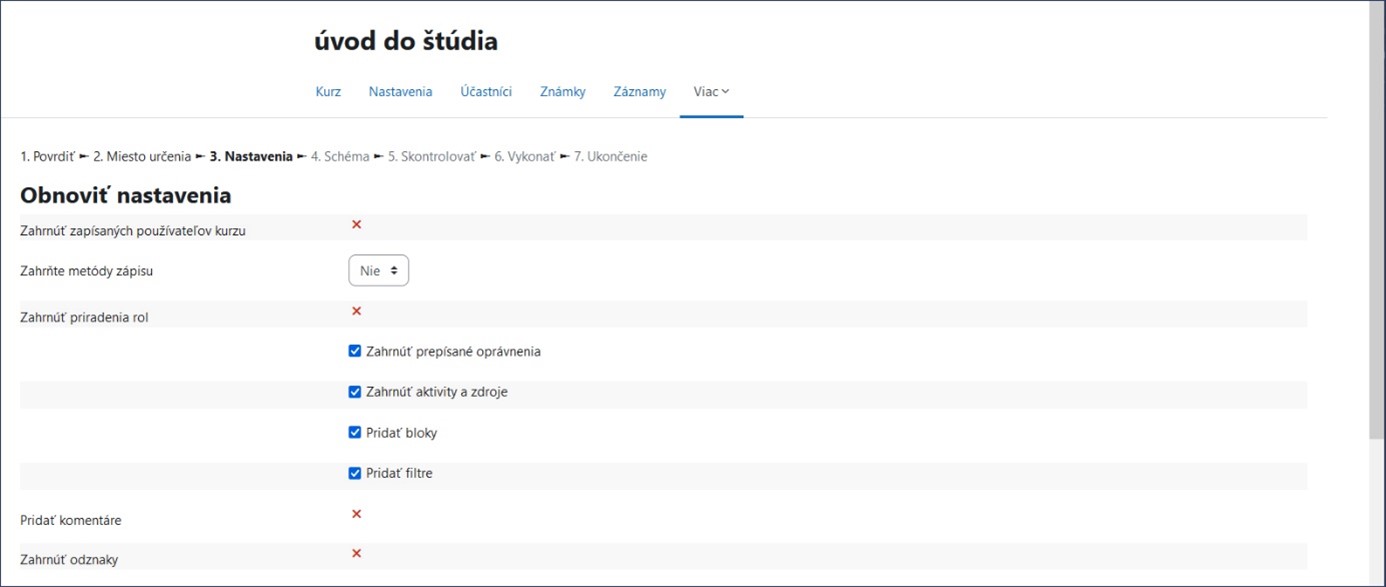Click red X beside Zahrnúť priradenia rol
Image resolution: width=1386 pixels, height=587 pixels.
pos(356,311)
